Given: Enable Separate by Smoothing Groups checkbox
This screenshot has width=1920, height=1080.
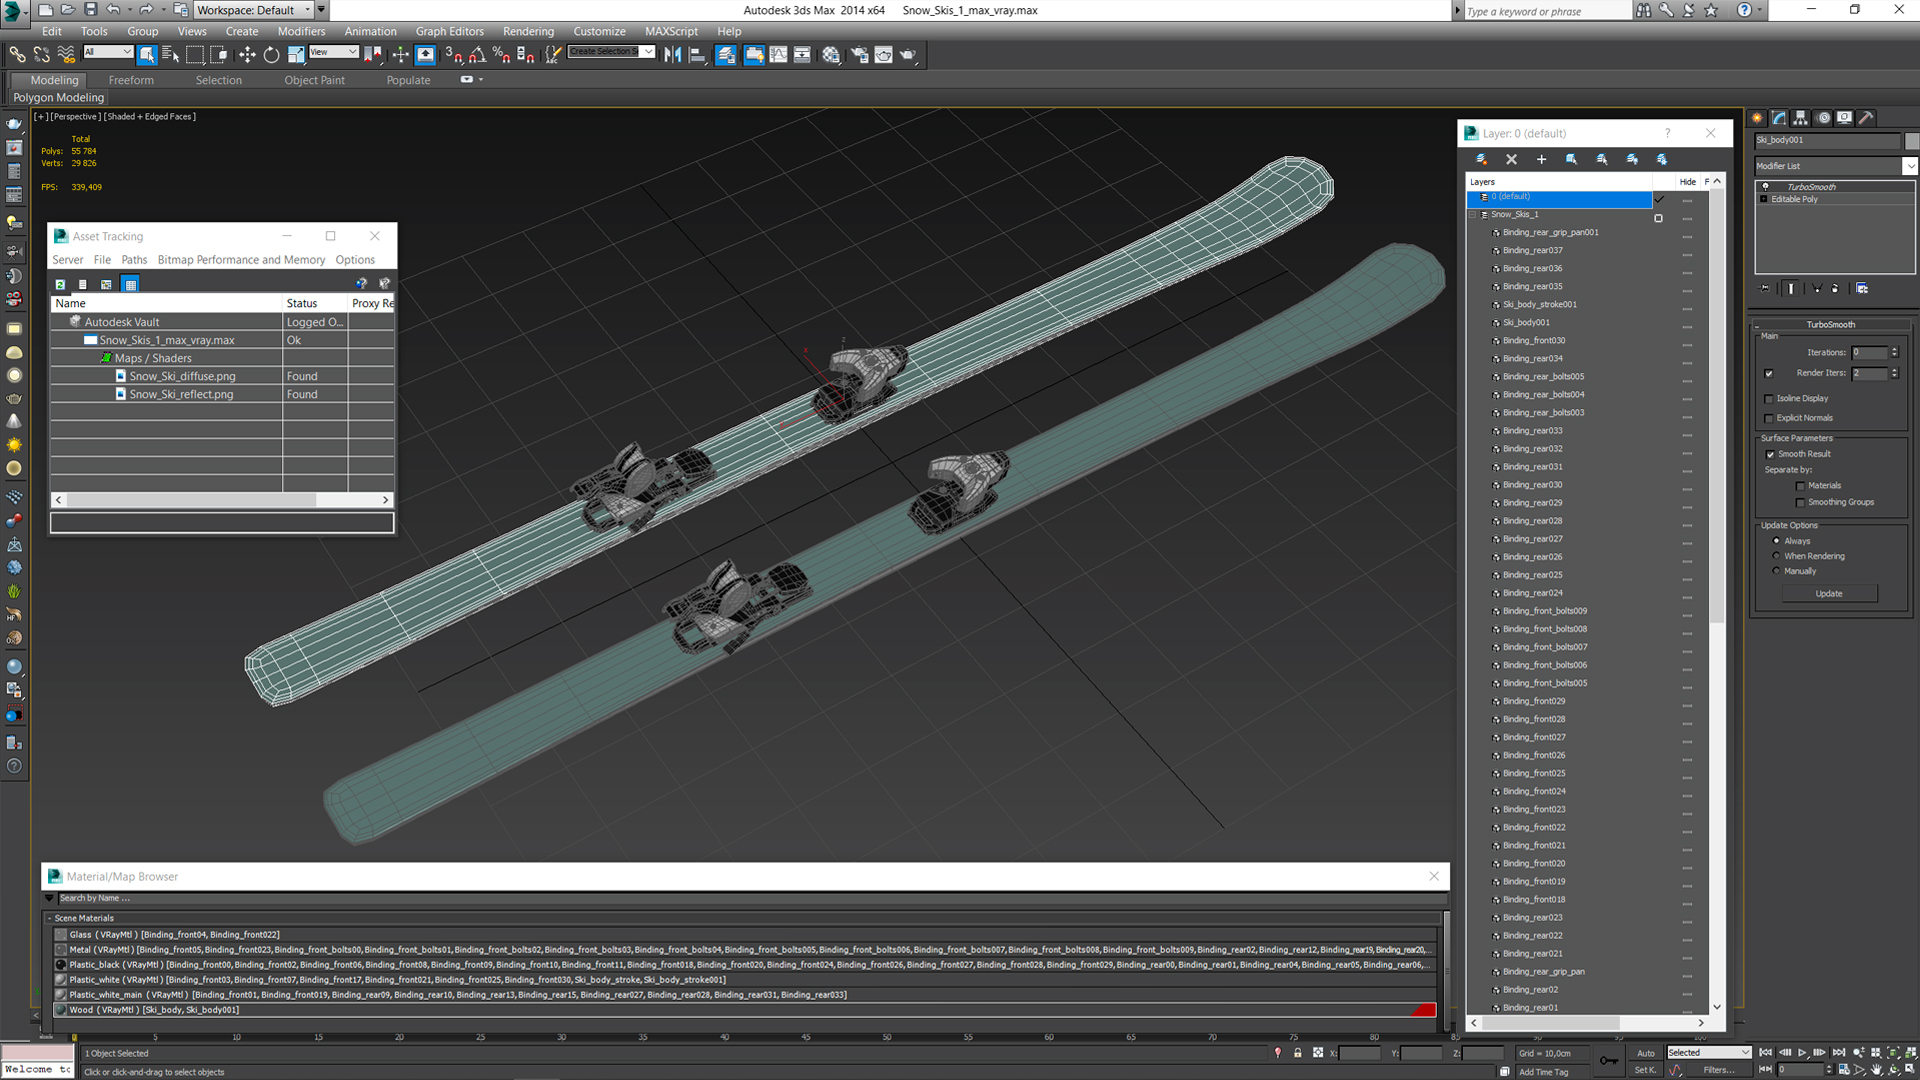Looking at the screenshot, I should click(1801, 502).
